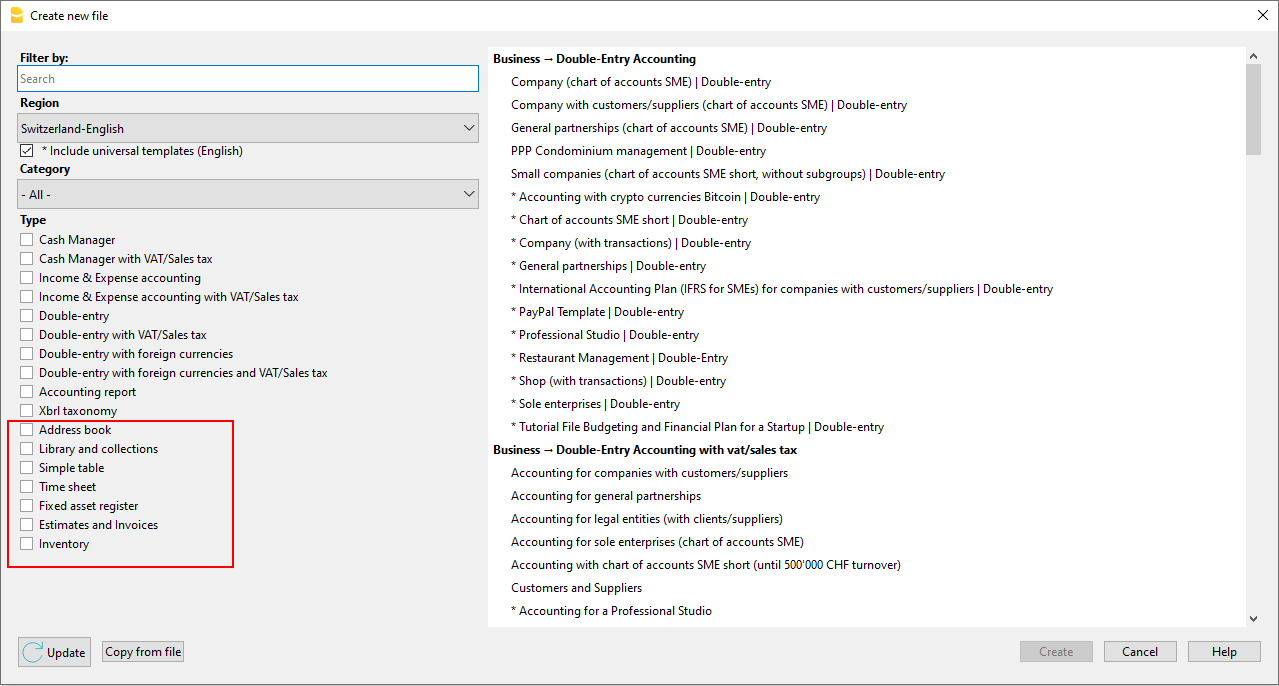
Task: Click into the Search filter field
Action: coord(248,79)
